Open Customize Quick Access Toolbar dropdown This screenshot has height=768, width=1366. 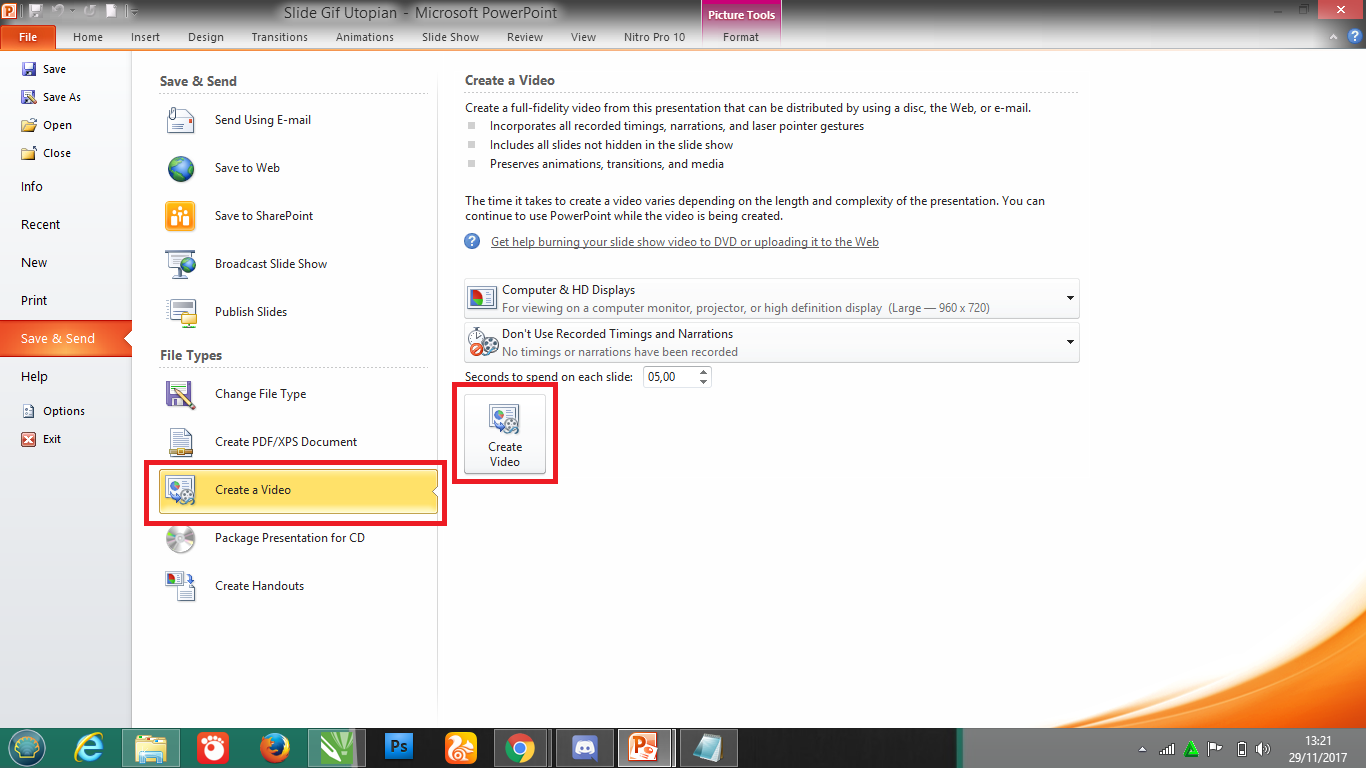pyautogui.click(x=135, y=13)
